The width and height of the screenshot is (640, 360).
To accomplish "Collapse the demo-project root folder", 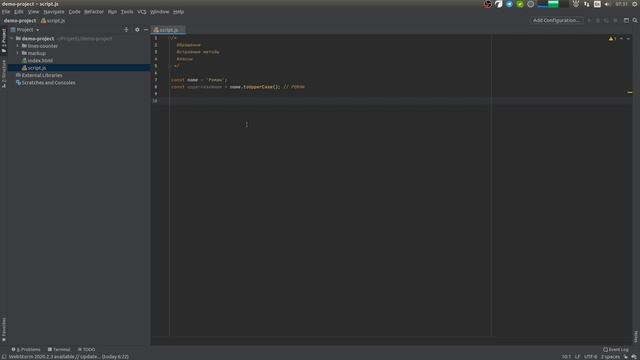I will coord(12,39).
